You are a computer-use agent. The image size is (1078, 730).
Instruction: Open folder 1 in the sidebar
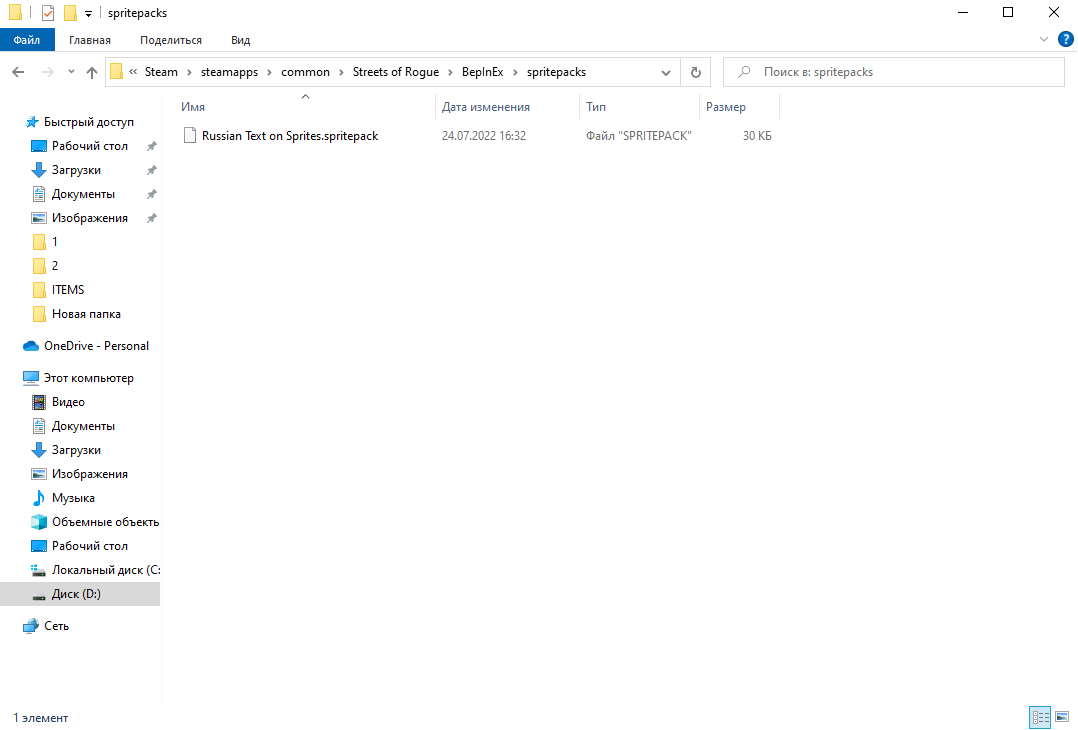click(x=54, y=242)
